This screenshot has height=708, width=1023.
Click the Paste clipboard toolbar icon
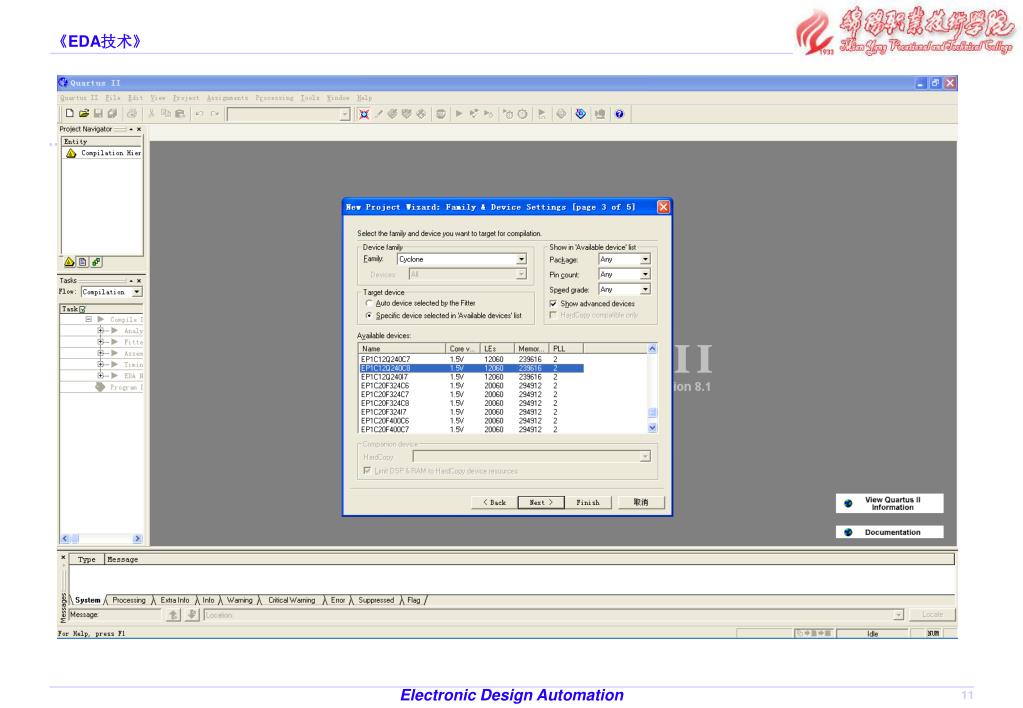(x=180, y=114)
